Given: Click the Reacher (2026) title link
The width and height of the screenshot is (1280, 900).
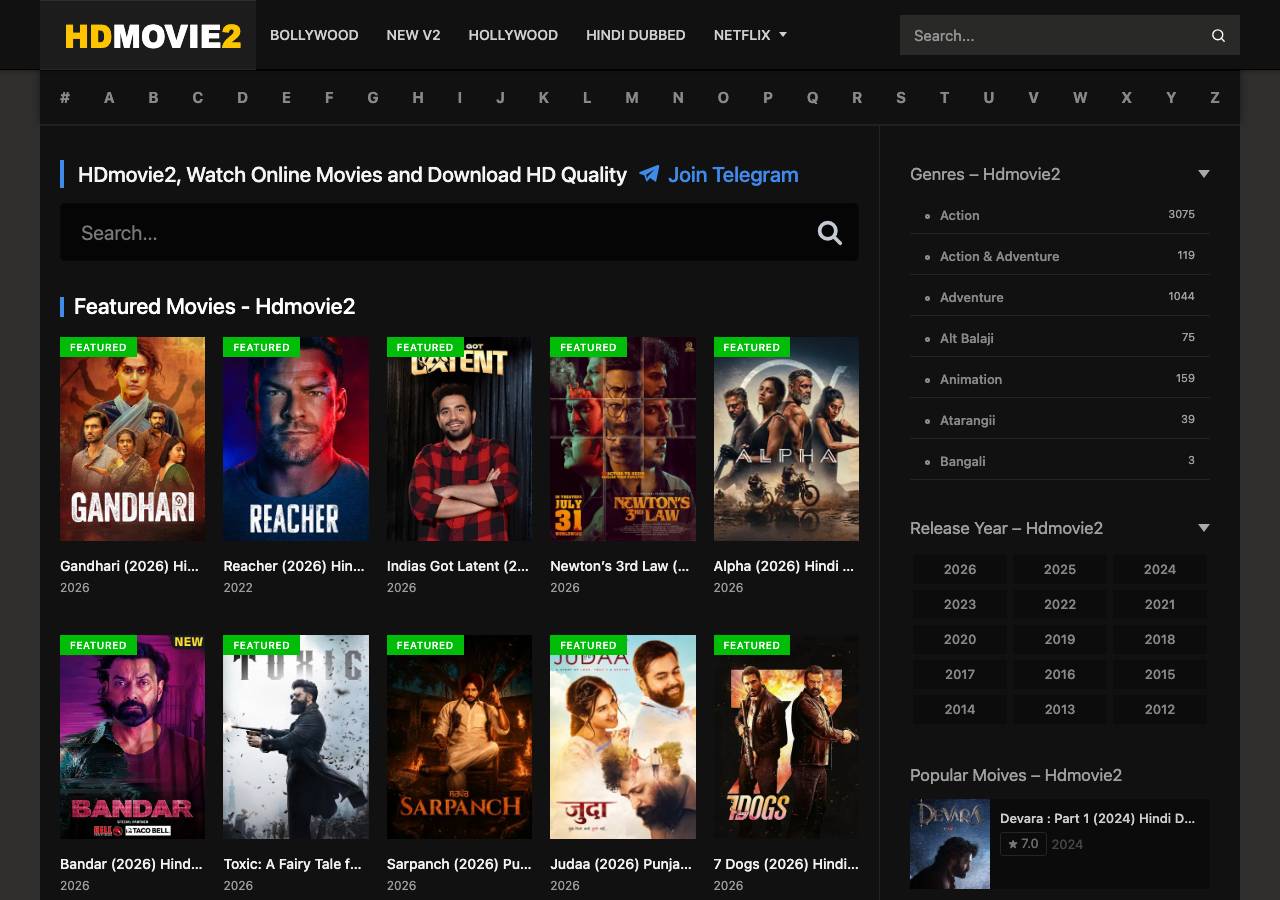Looking at the screenshot, I should (x=294, y=566).
